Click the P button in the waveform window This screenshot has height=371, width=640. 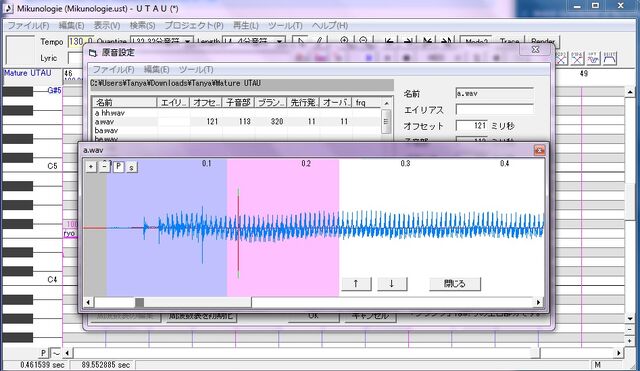[118, 167]
